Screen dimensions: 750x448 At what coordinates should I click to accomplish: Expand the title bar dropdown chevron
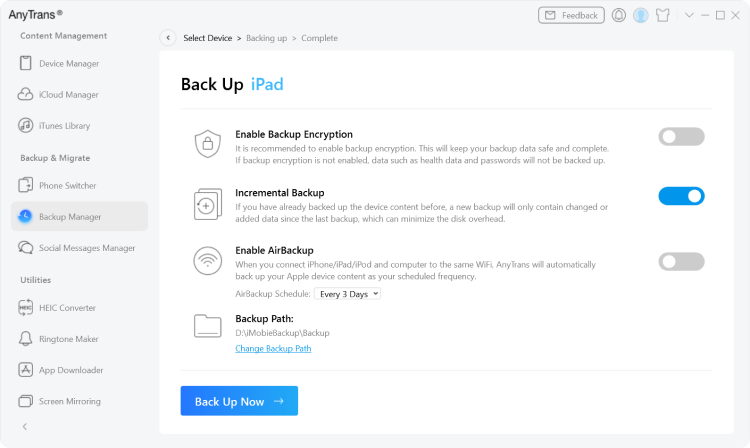pos(689,15)
